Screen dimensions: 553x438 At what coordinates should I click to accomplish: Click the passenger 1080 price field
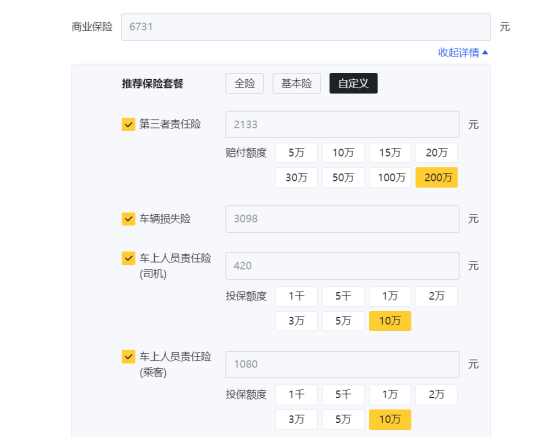tap(342, 364)
